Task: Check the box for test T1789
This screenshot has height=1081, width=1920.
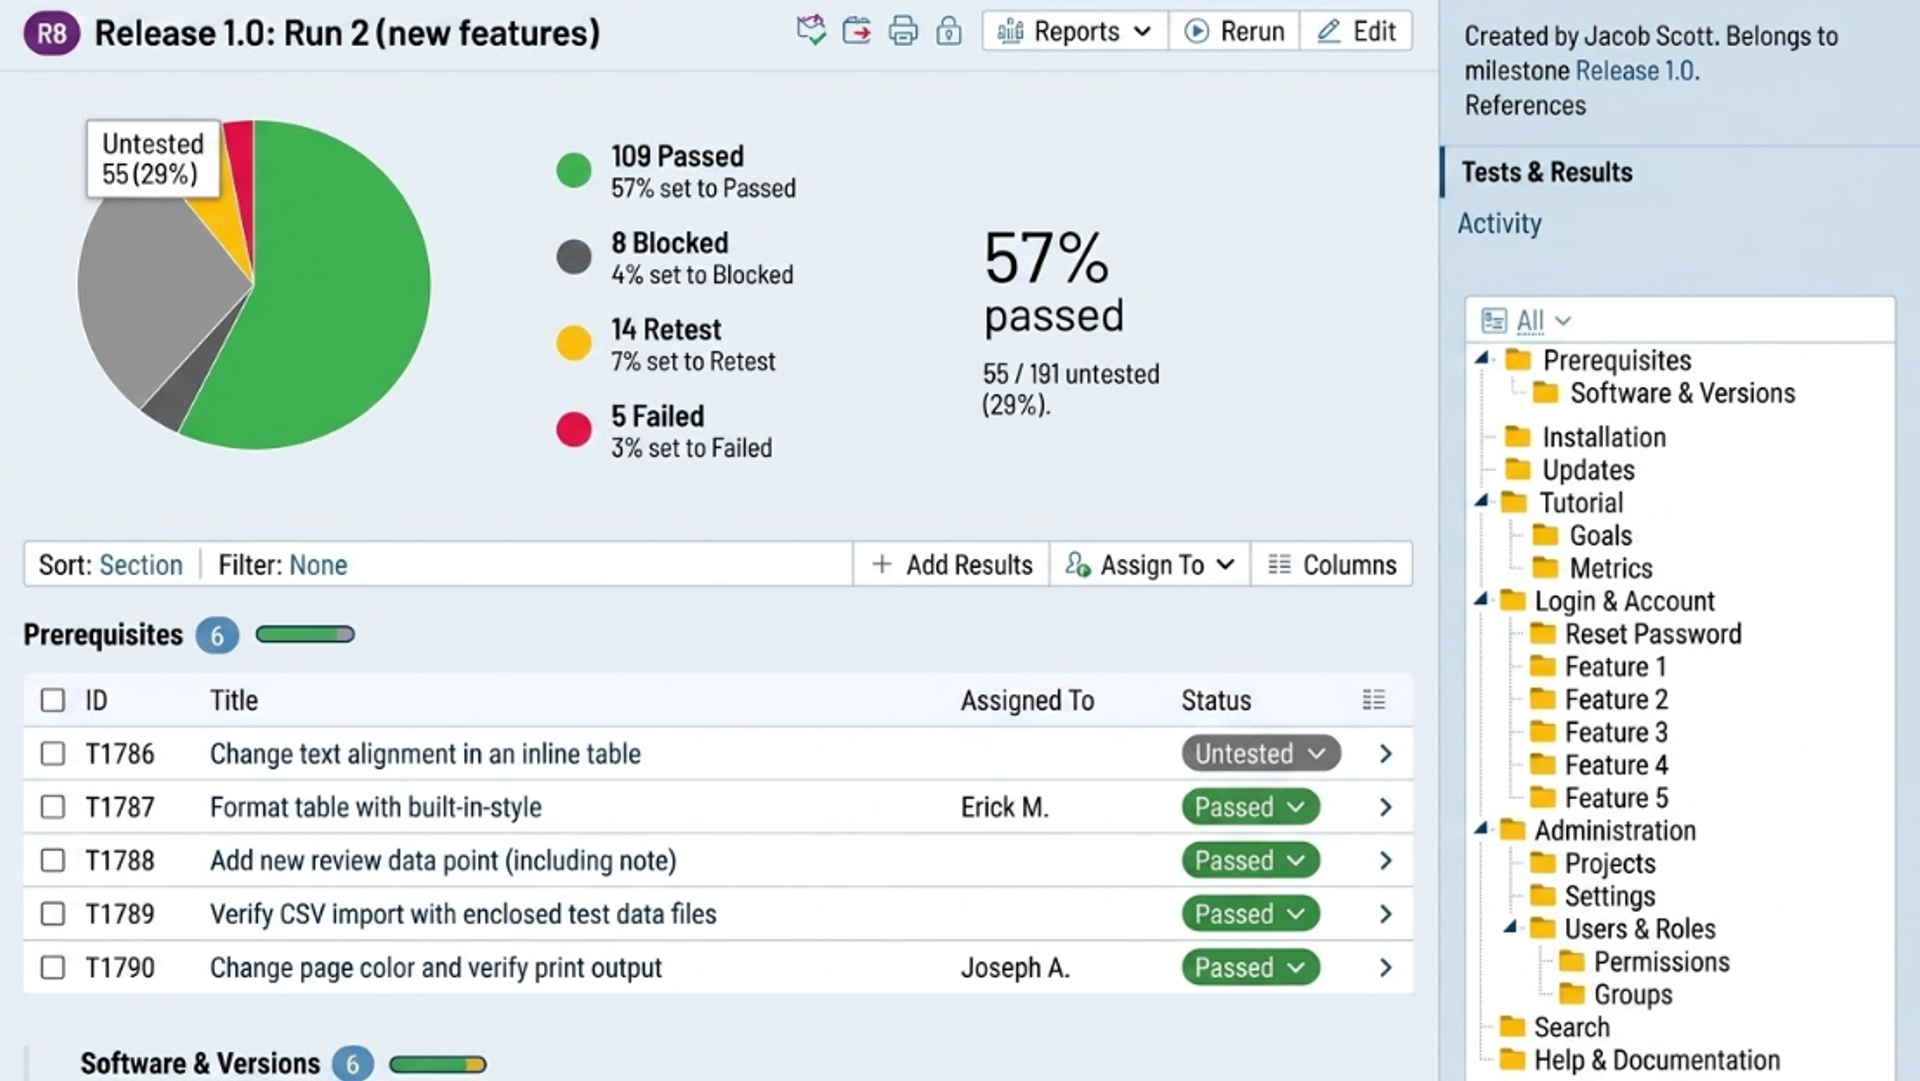Action: click(53, 914)
